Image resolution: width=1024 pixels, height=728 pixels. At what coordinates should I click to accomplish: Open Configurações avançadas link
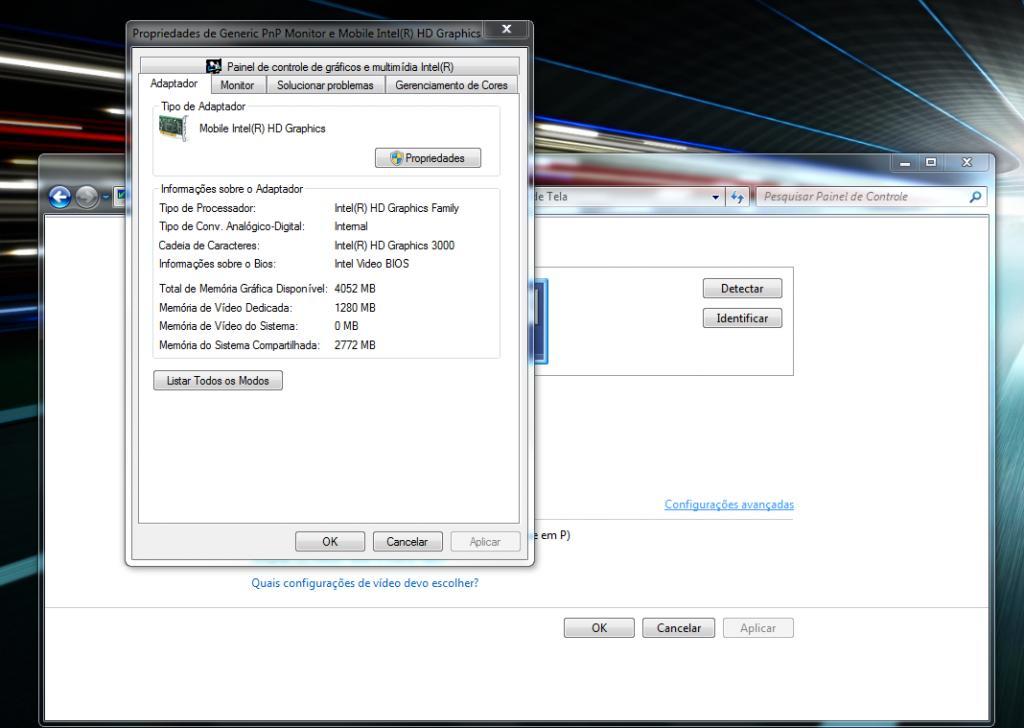click(x=729, y=504)
